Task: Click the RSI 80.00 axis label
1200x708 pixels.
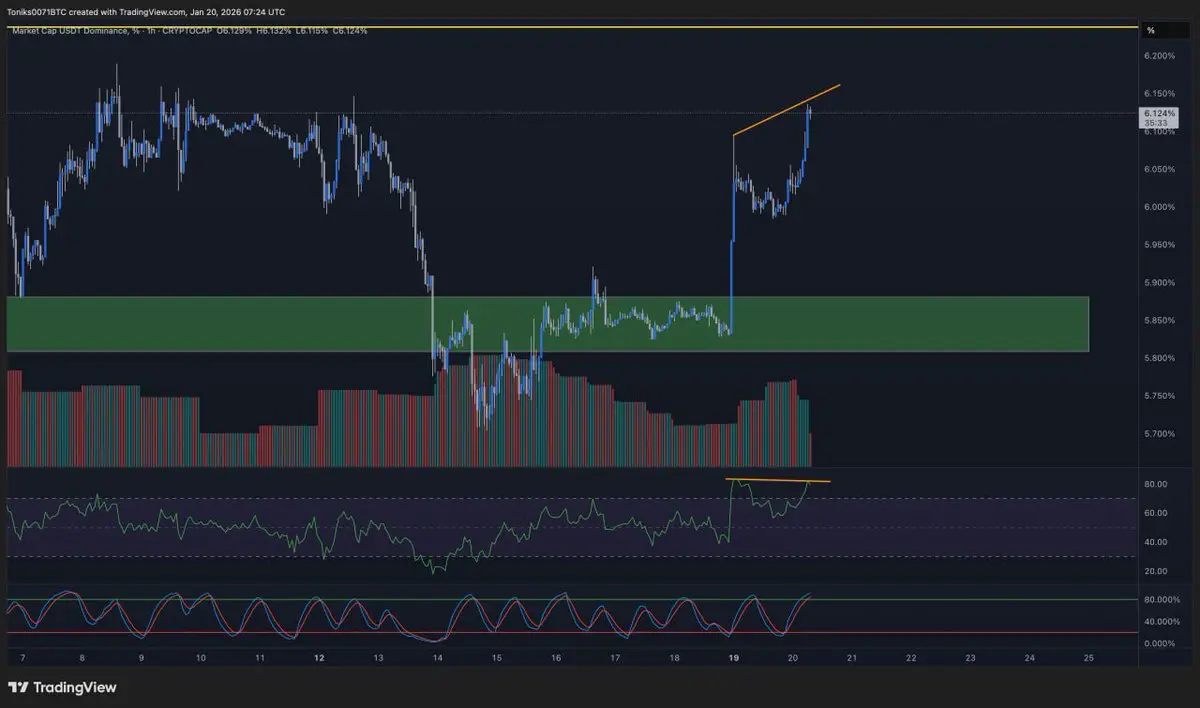Action: [x=1157, y=485]
